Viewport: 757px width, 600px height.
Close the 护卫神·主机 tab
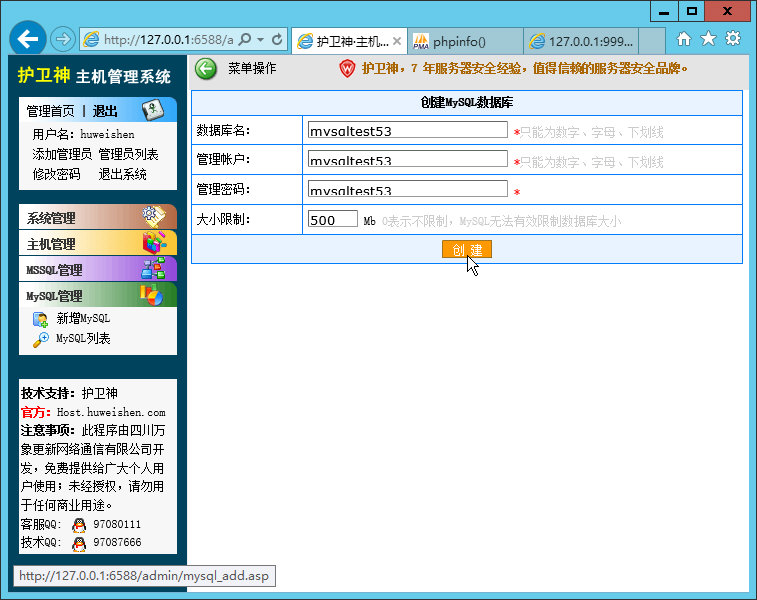coord(397,42)
